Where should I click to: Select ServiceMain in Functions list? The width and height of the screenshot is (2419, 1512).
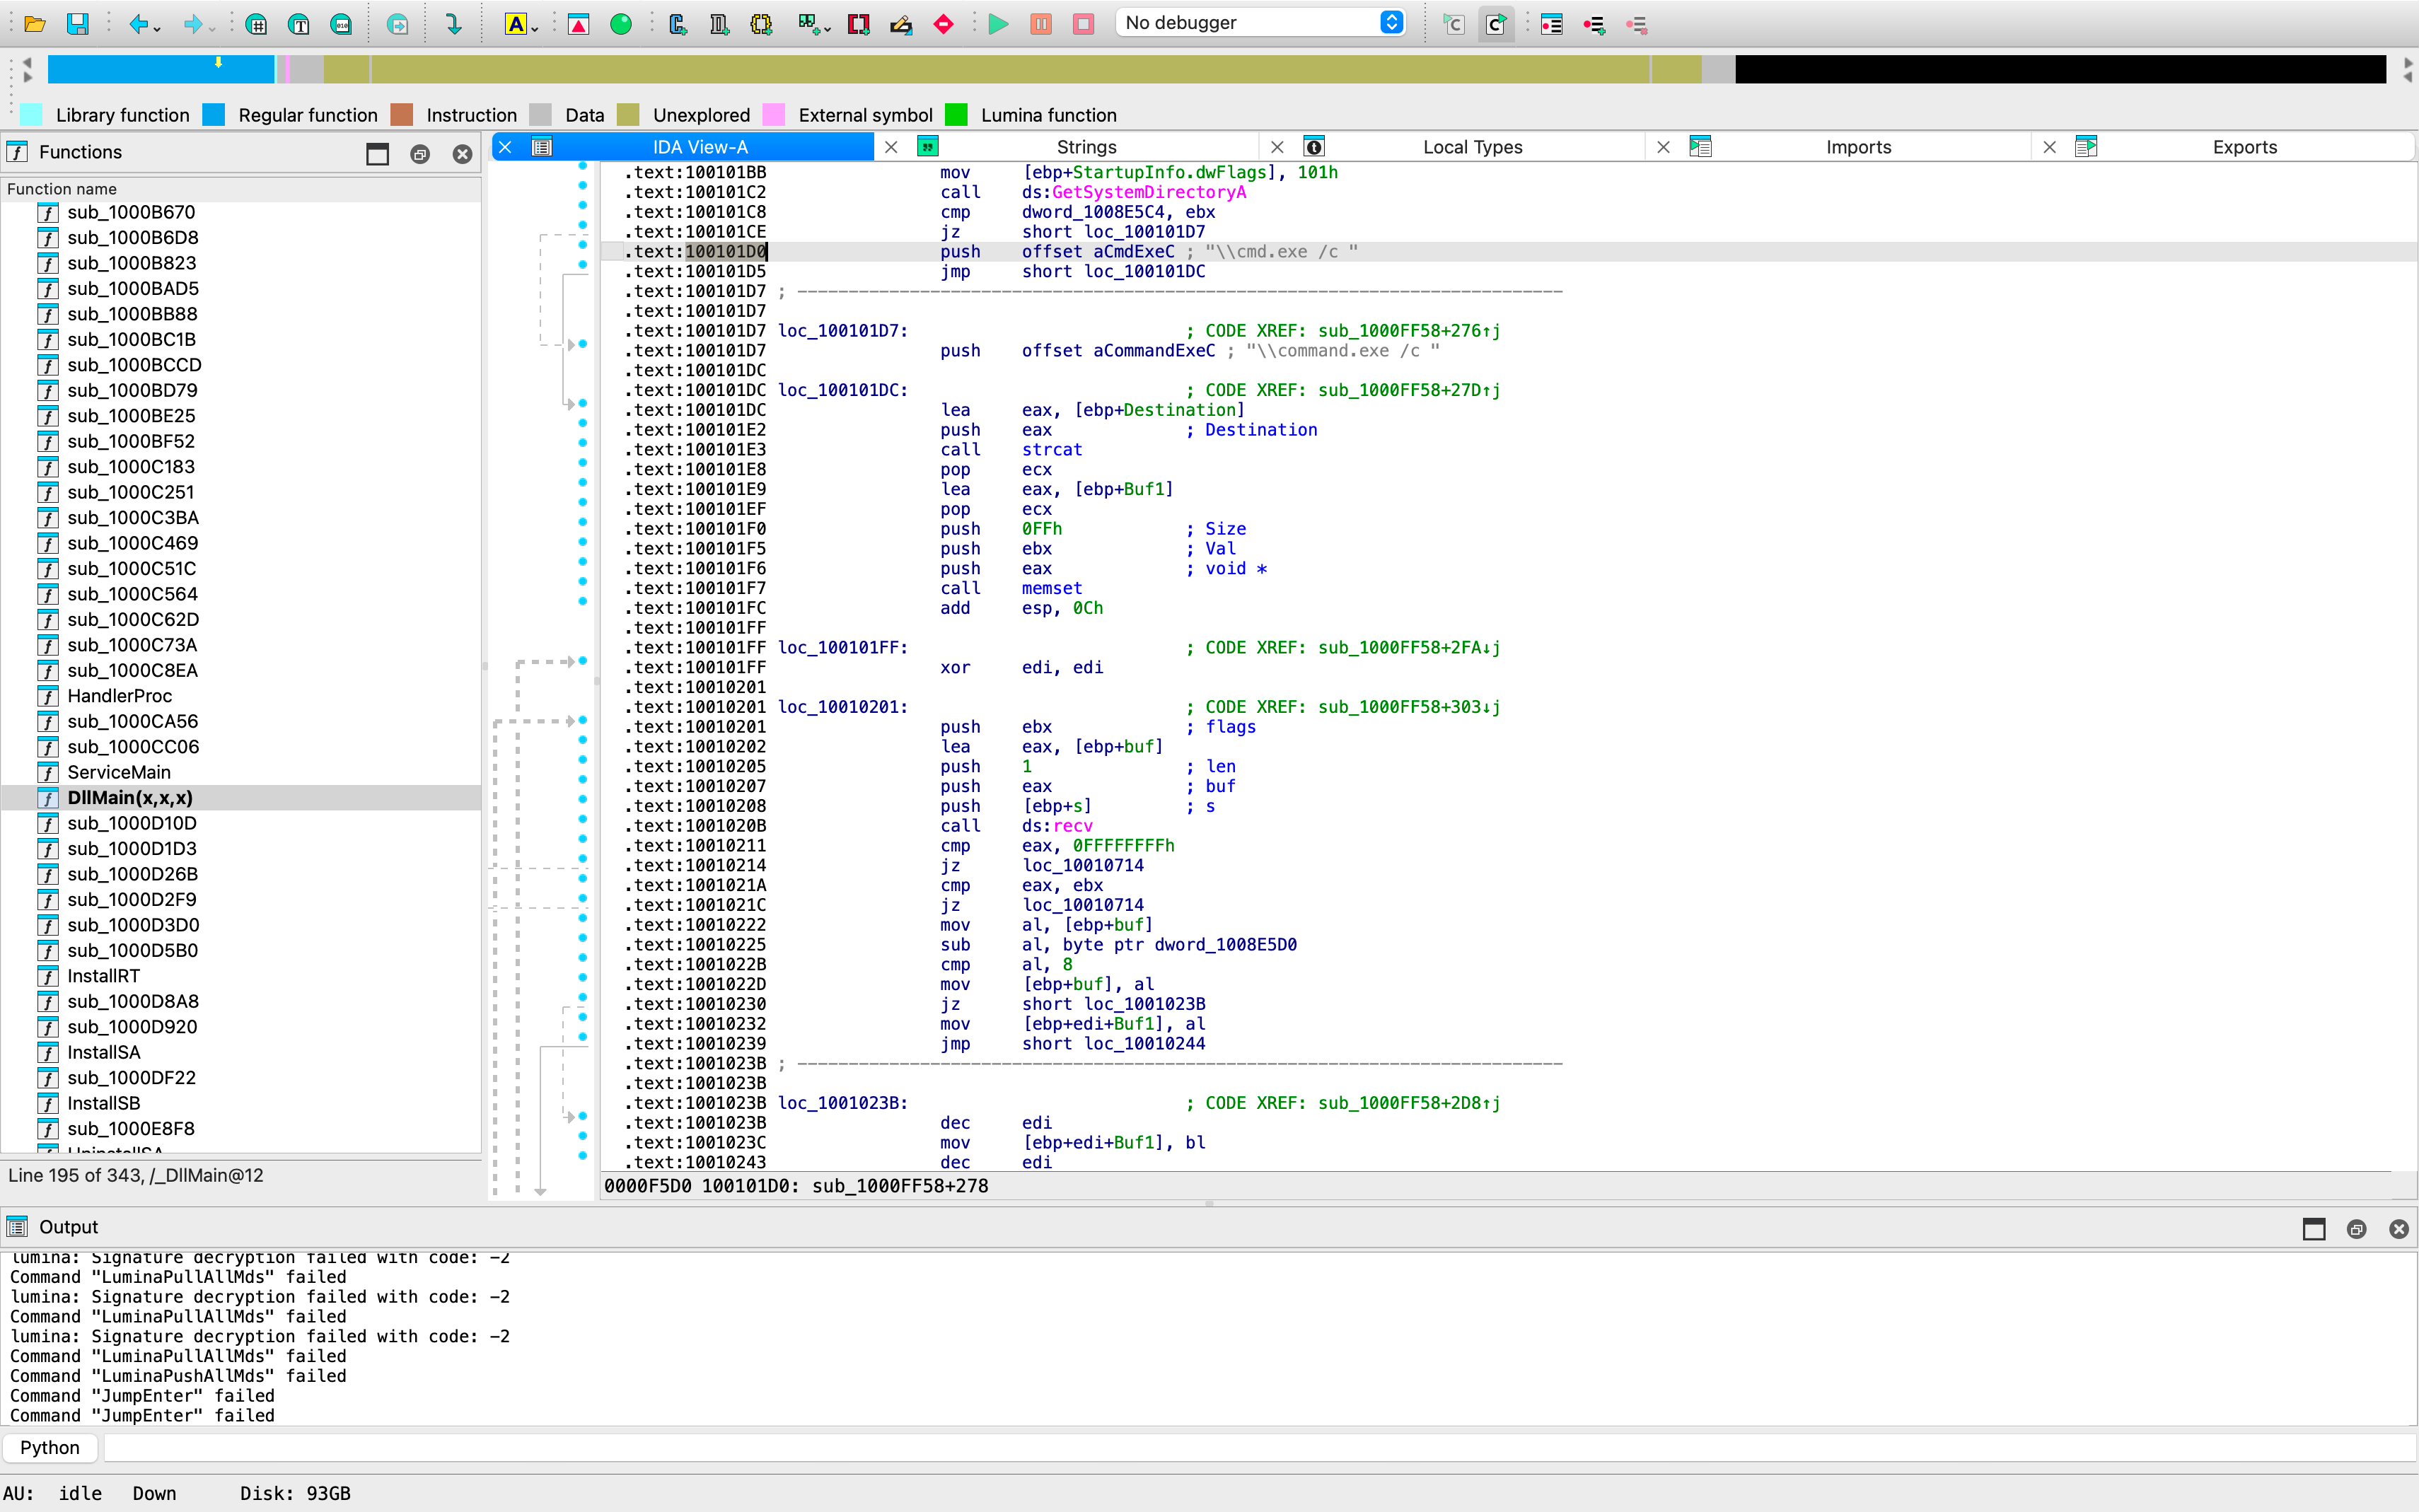[241, 772]
